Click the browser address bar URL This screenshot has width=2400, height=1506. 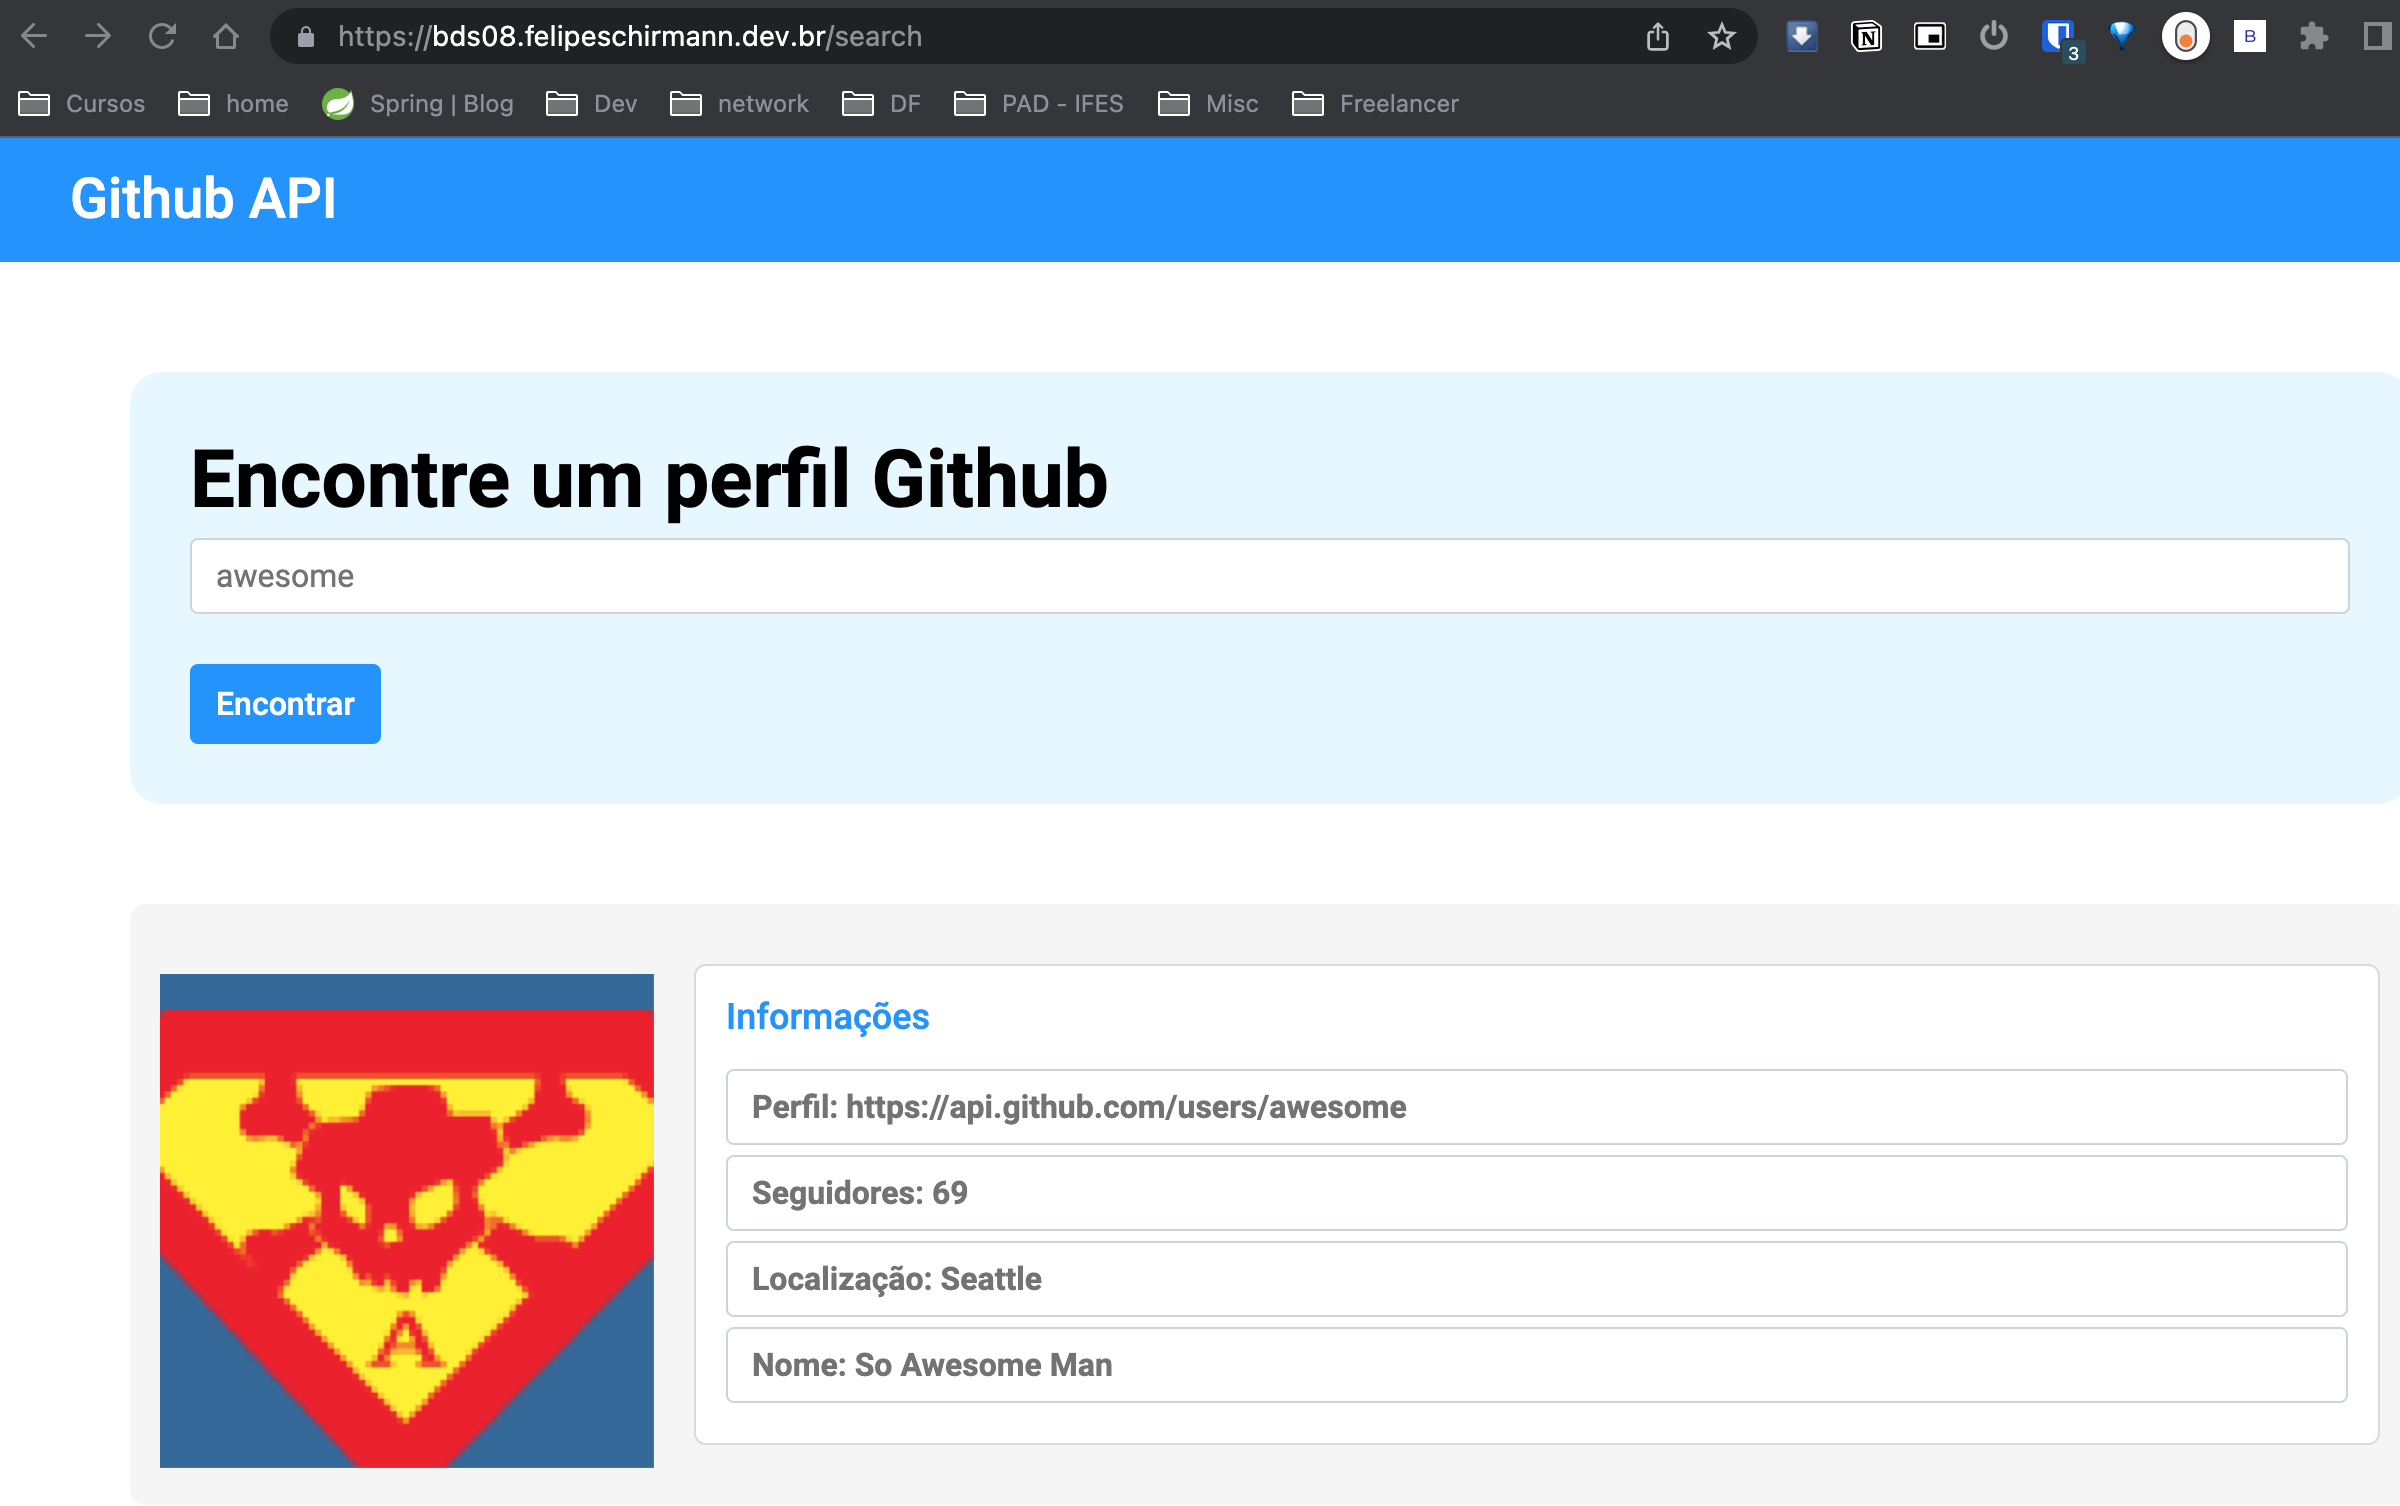(x=630, y=37)
